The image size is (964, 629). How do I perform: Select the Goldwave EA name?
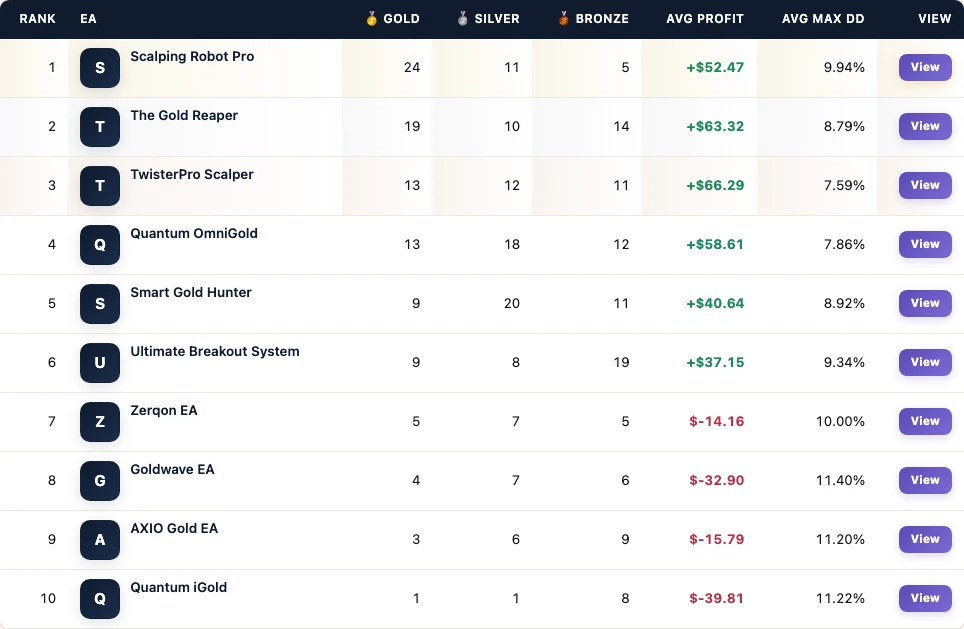(172, 470)
